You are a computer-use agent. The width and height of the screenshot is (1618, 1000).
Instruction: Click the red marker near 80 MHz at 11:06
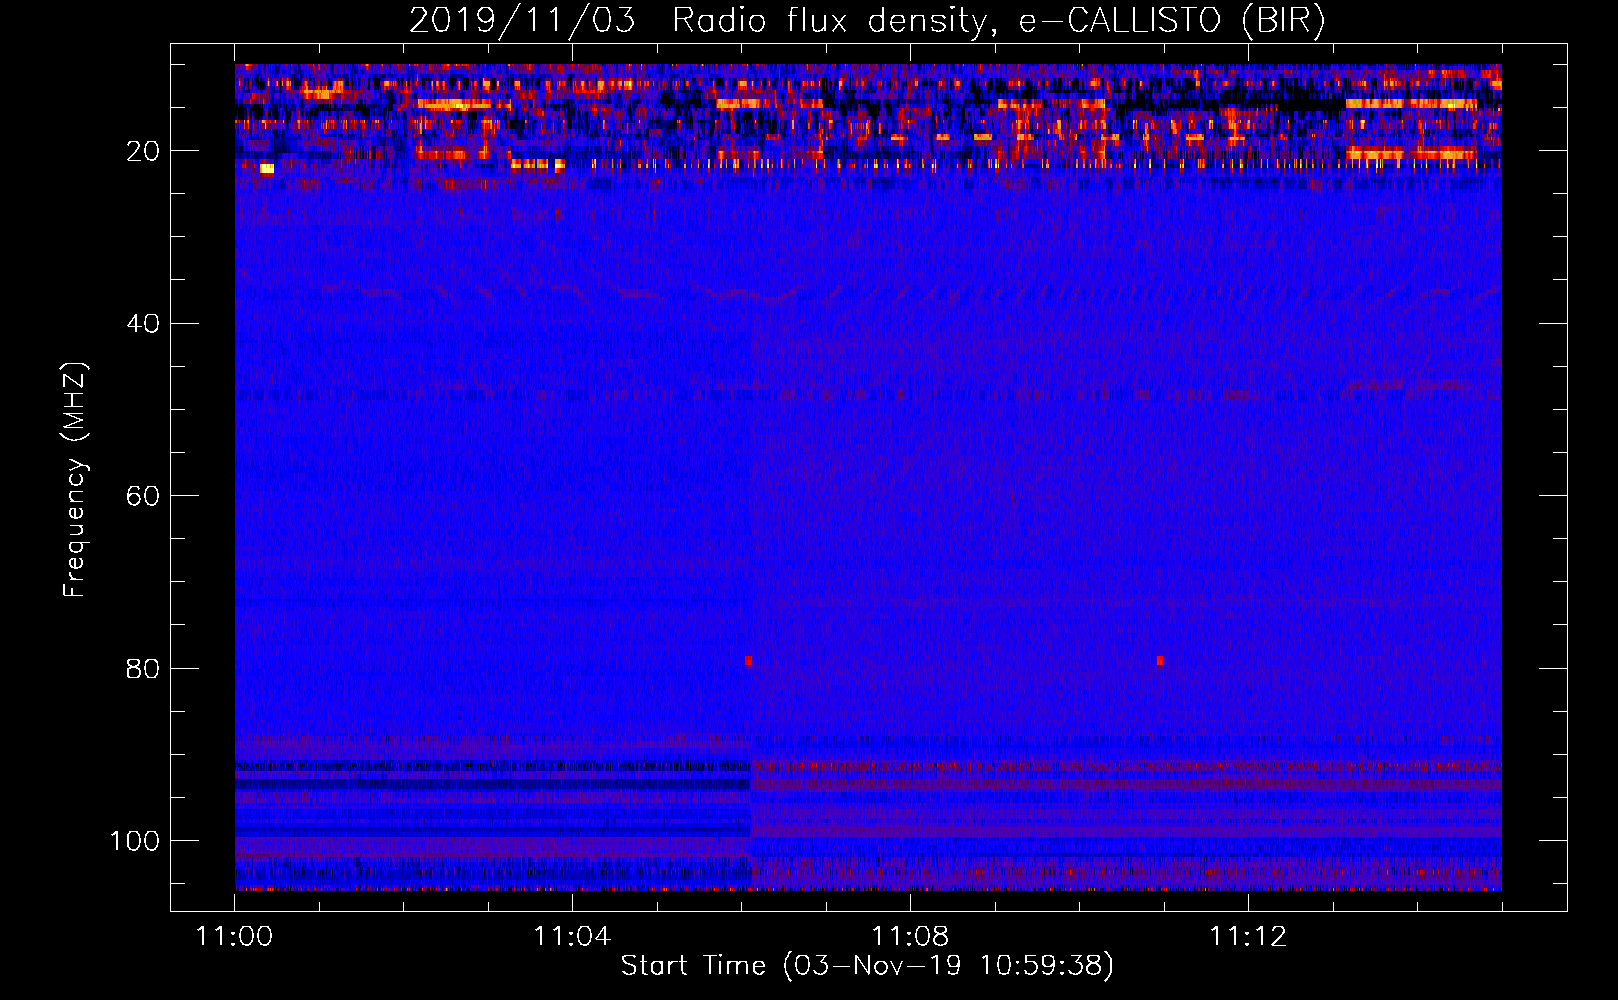pyautogui.click(x=748, y=661)
